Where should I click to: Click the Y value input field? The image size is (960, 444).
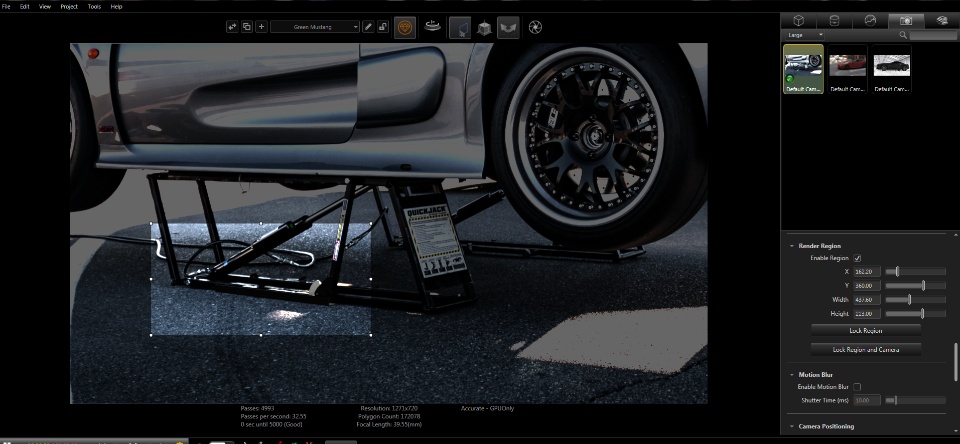(x=867, y=285)
